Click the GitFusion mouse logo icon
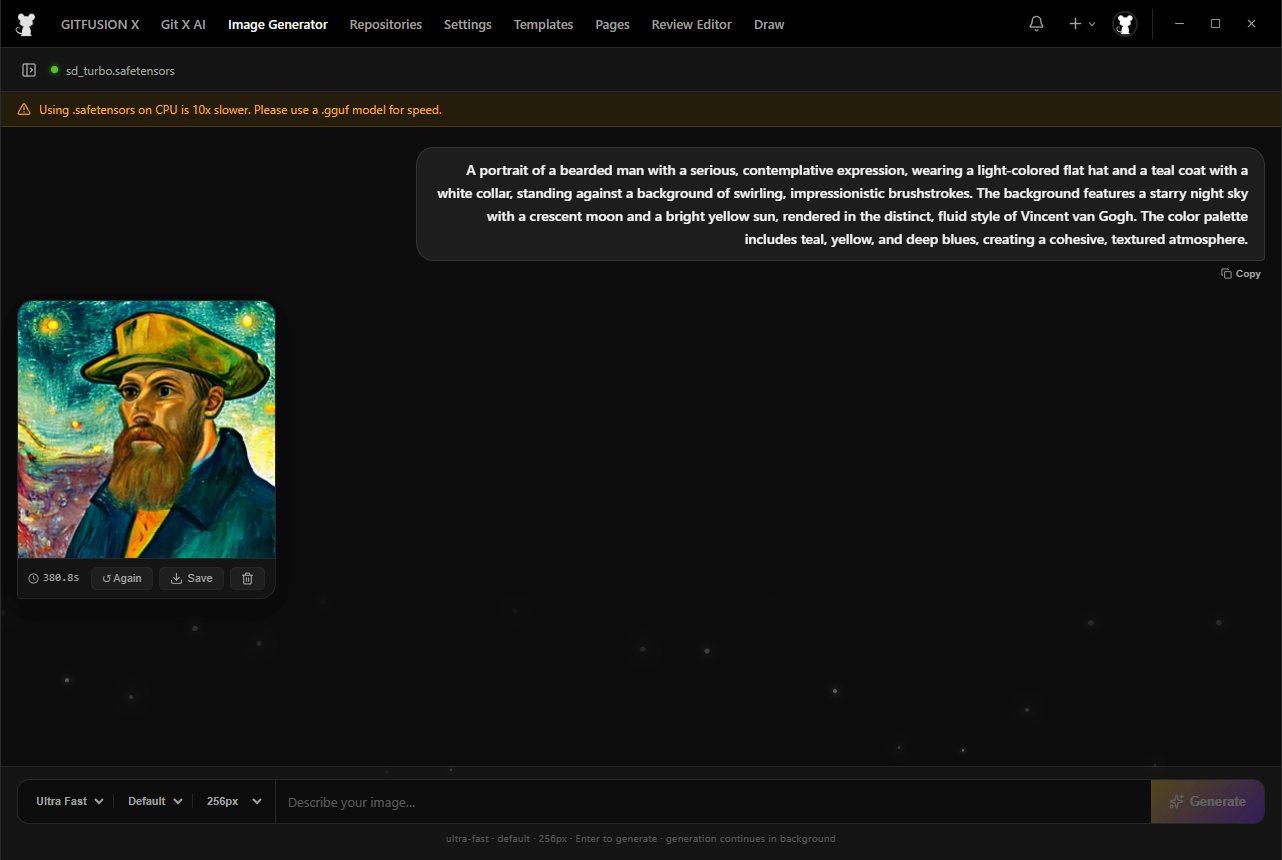The height and width of the screenshot is (860, 1282). (26, 24)
